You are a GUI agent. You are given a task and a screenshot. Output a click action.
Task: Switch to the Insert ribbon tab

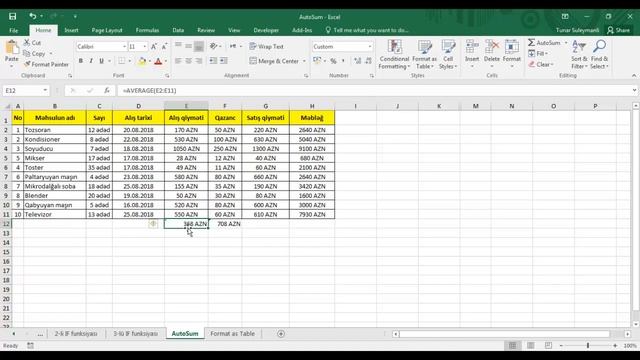71,30
